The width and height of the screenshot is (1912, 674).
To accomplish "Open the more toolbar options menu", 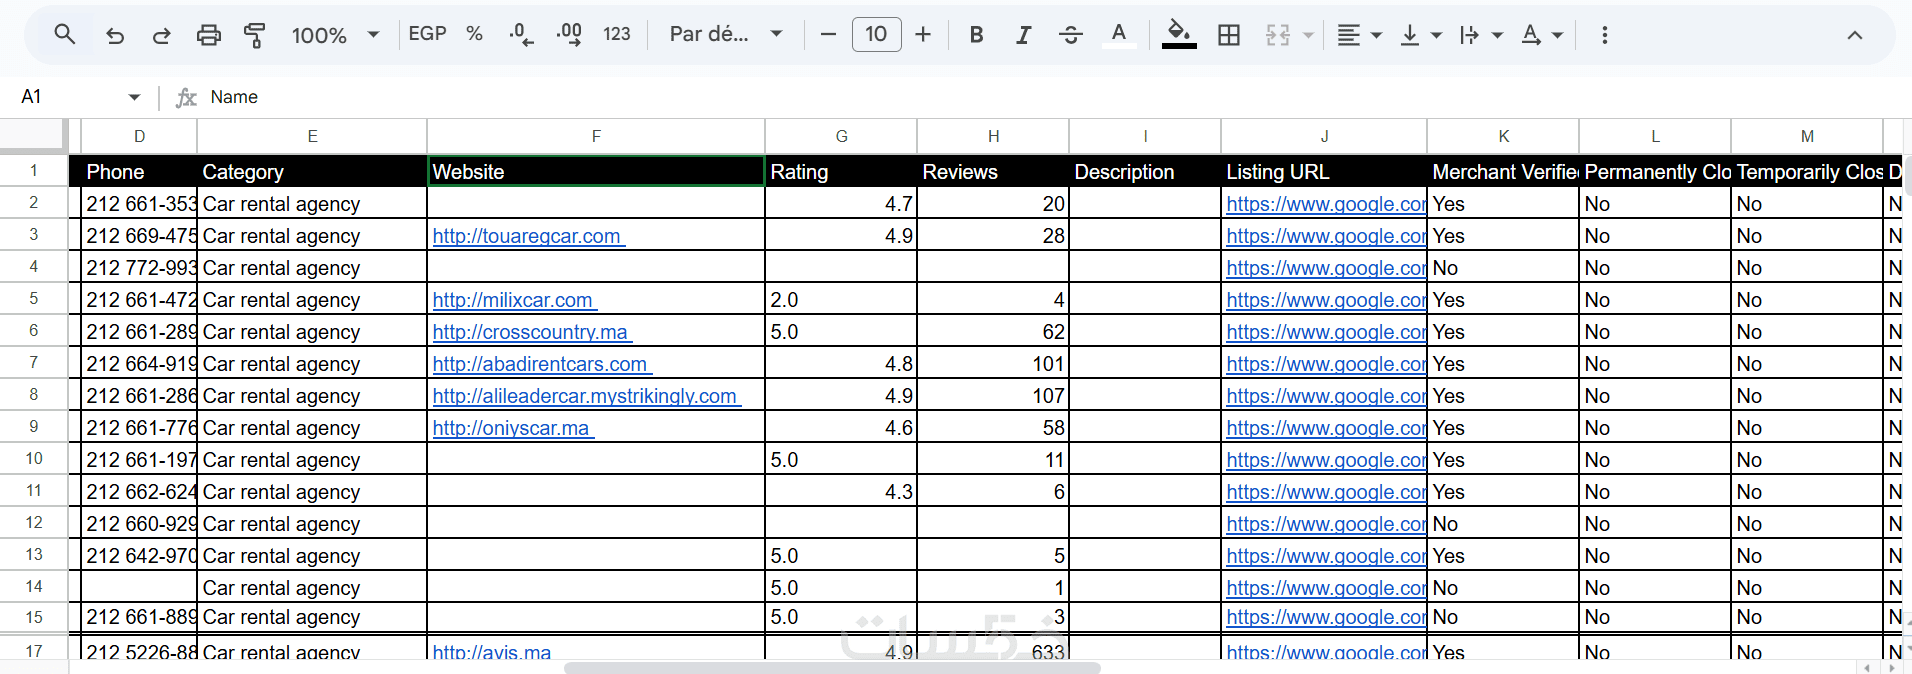I will pyautogui.click(x=1604, y=35).
